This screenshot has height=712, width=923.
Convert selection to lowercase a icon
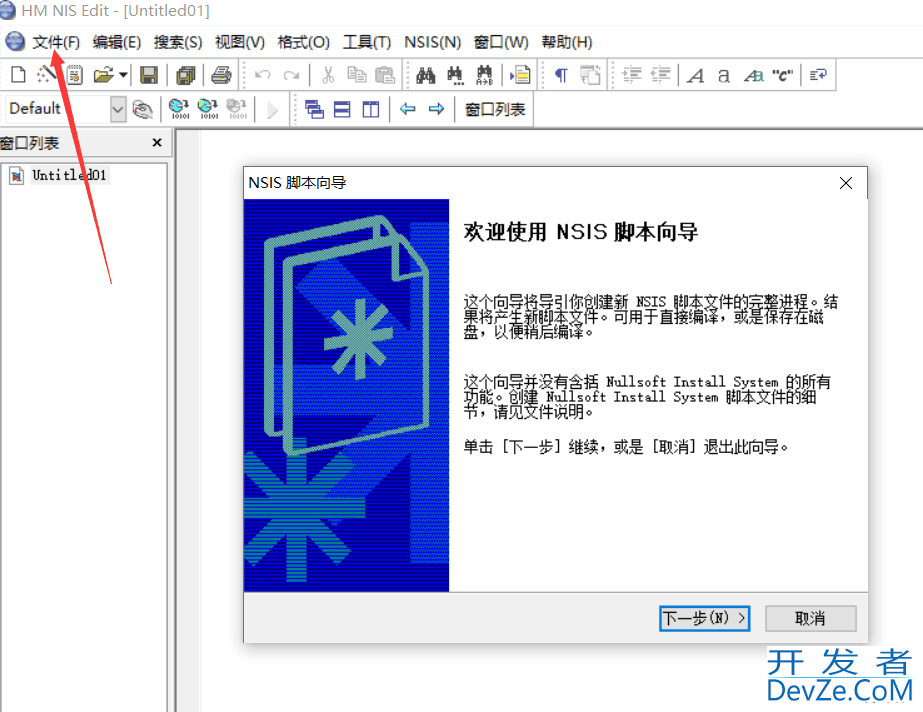tap(723, 75)
